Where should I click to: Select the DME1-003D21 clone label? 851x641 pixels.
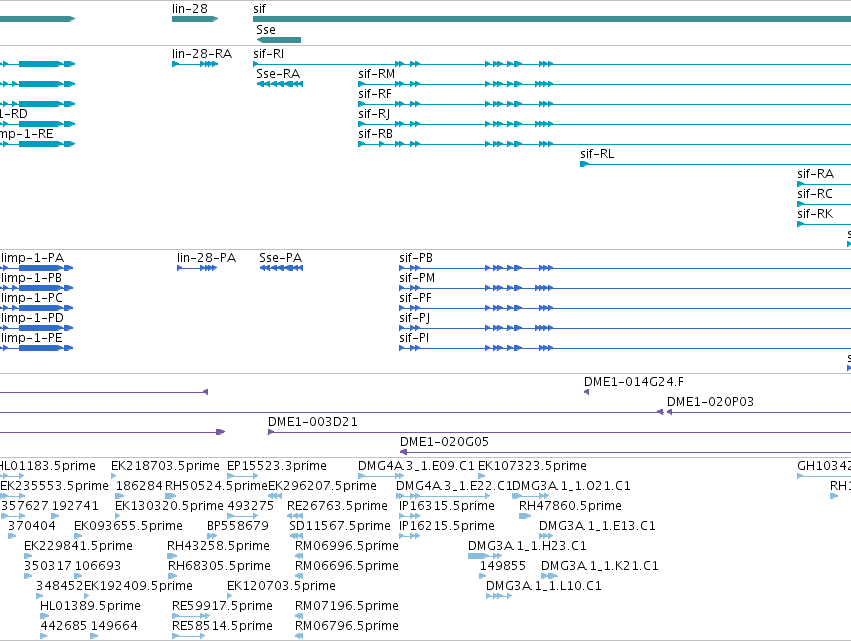click(313, 422)
